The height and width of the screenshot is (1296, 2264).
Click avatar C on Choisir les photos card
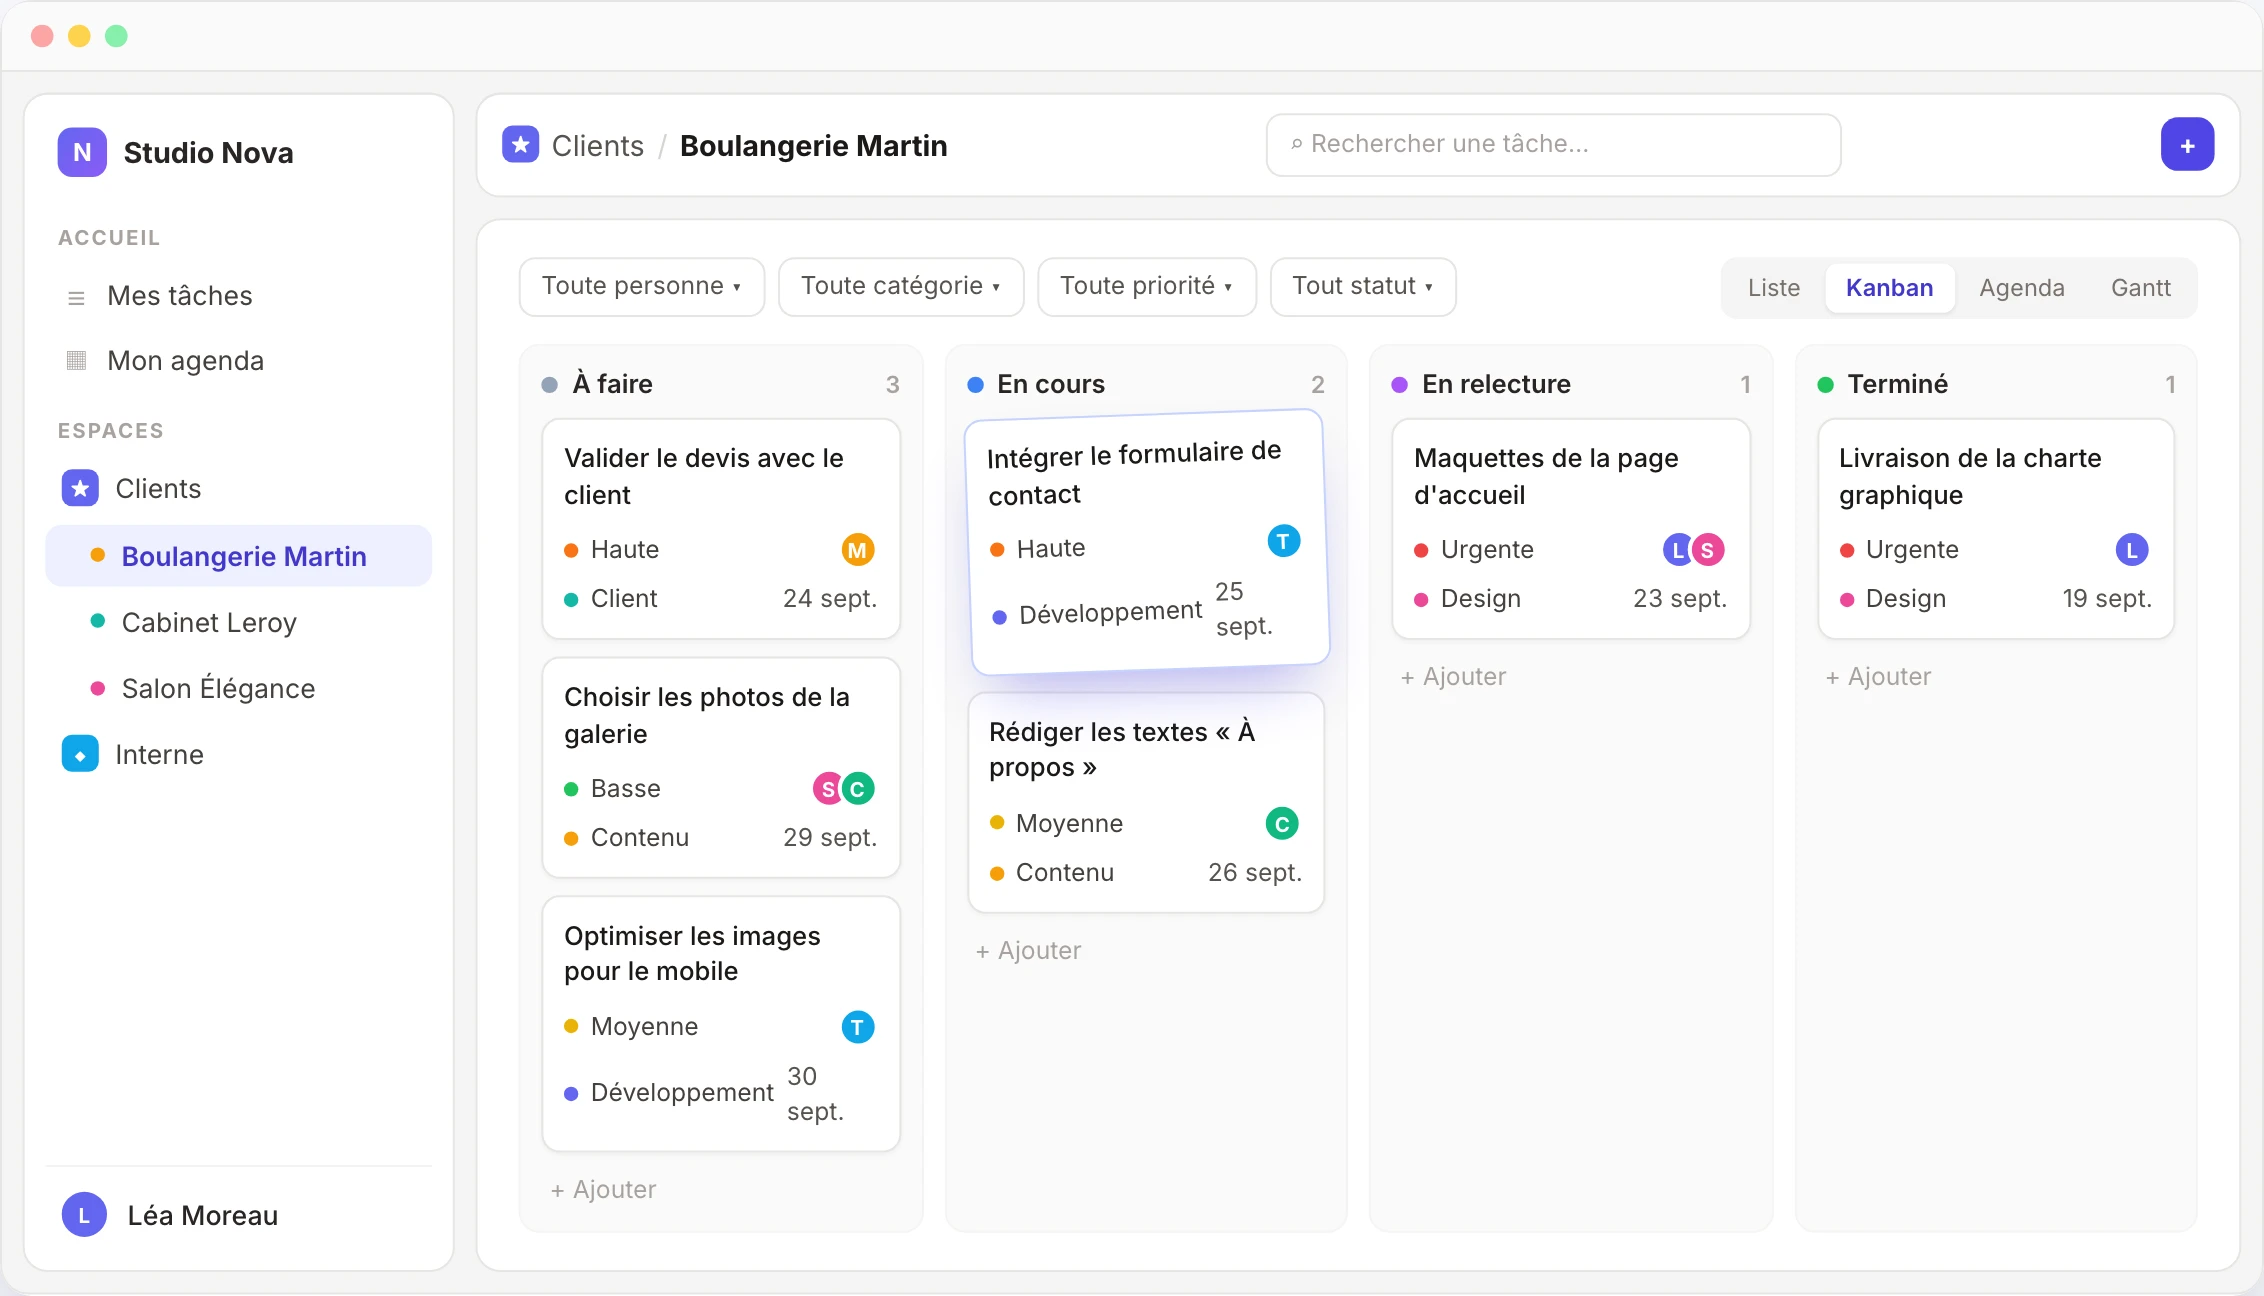[x=858, y=789]
